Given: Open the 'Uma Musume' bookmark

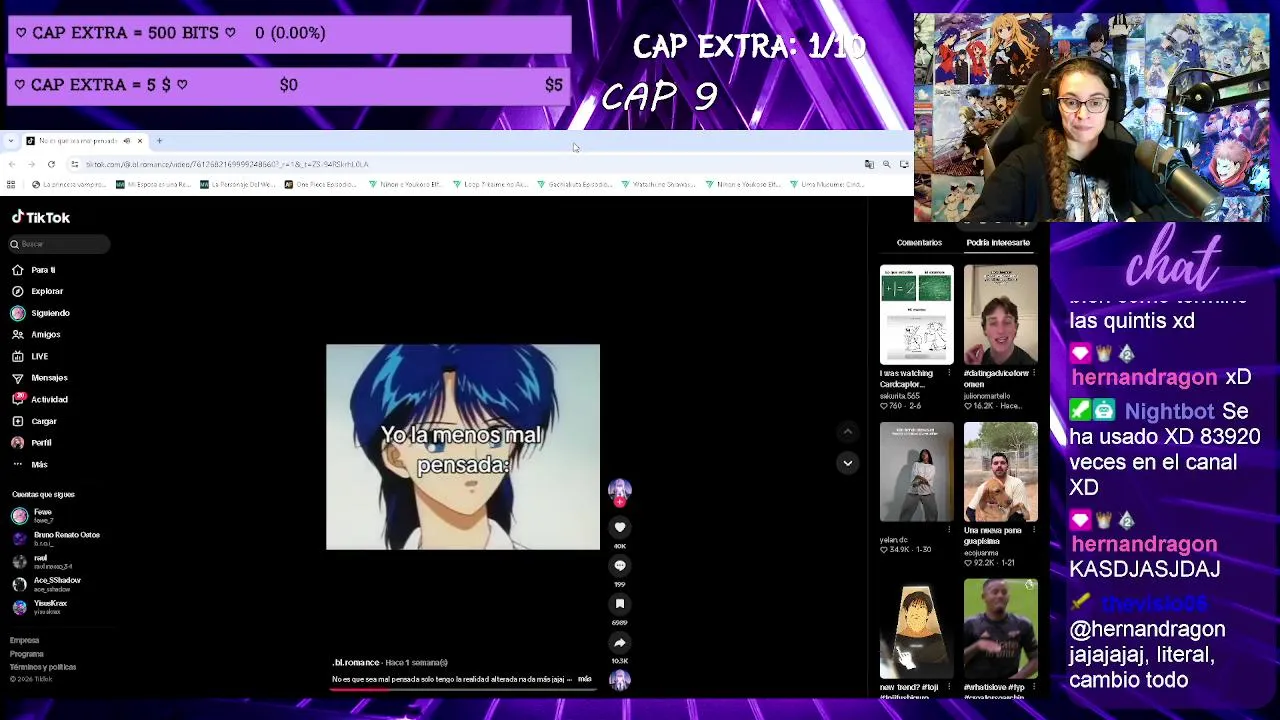Looking at the screenshot, I should click(827, 184).
